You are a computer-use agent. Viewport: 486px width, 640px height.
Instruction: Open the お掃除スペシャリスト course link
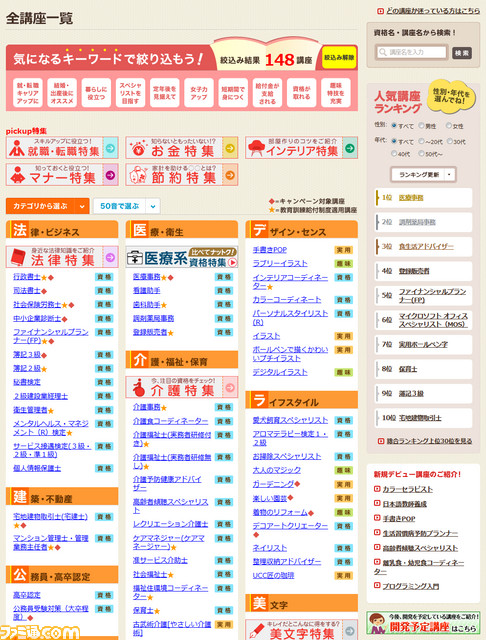pos(287,456)
